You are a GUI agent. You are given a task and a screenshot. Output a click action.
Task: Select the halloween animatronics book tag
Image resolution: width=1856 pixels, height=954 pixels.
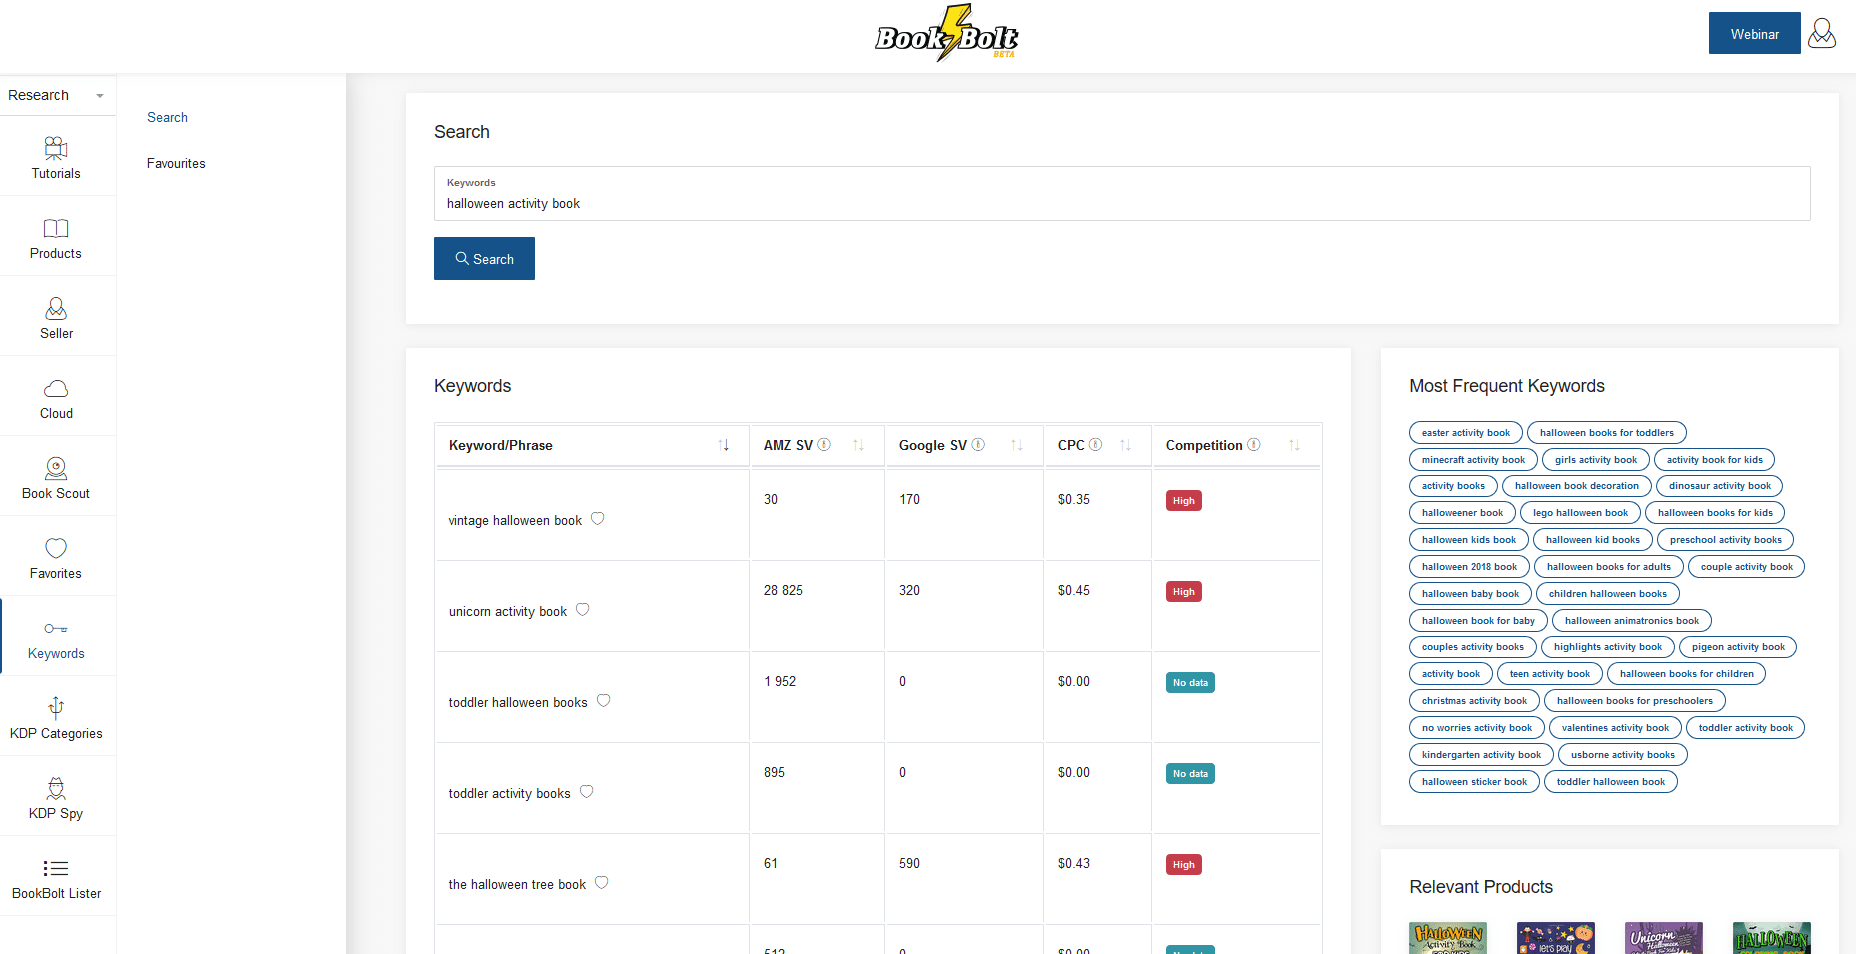click(x=1631, y=621)
